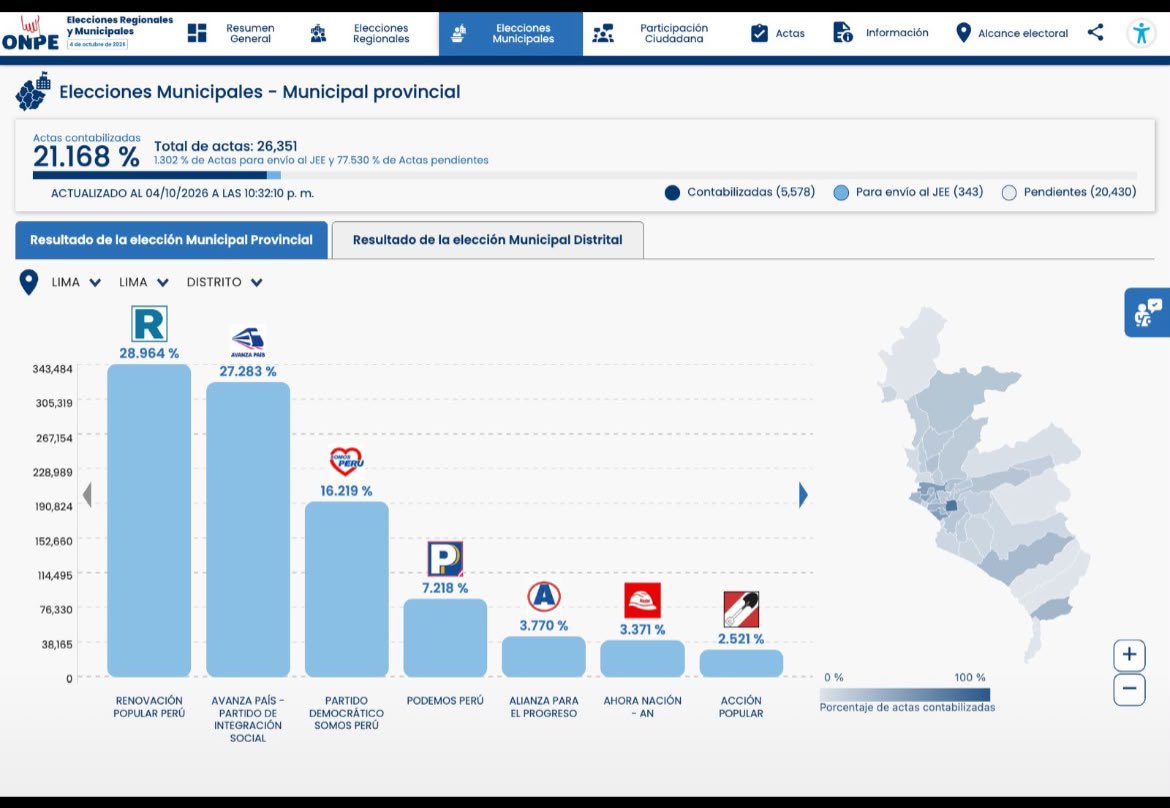Screen dimensions: 1170x808
Task: Expand the first LIMA department dropdown
Action: click(x=75, y=282)
